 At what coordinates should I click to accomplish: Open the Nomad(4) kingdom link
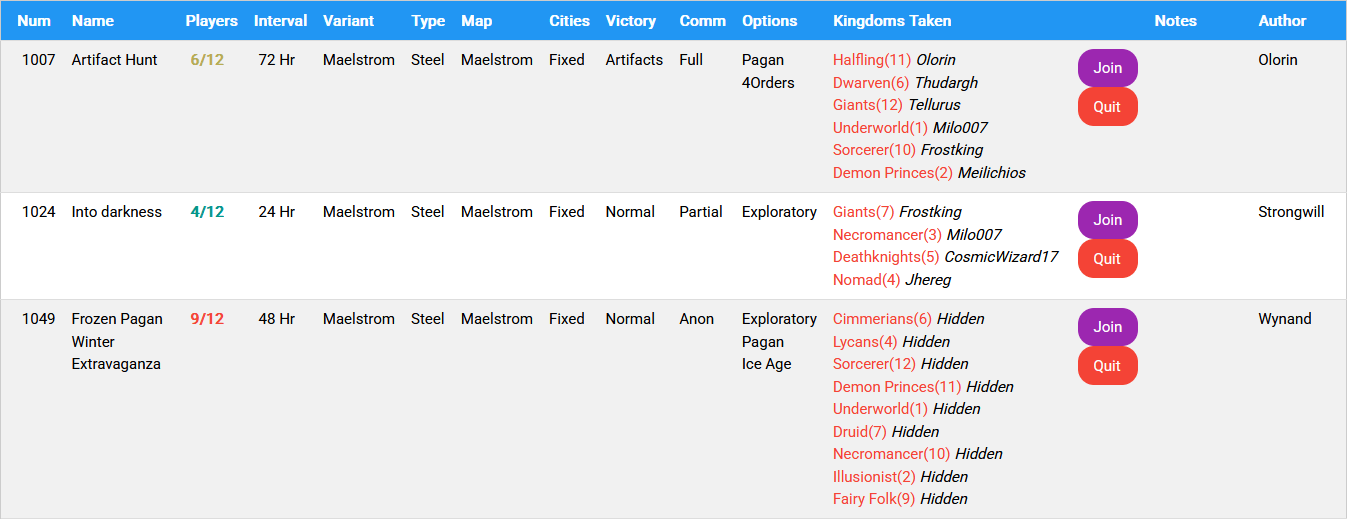[x=866, y=280]
